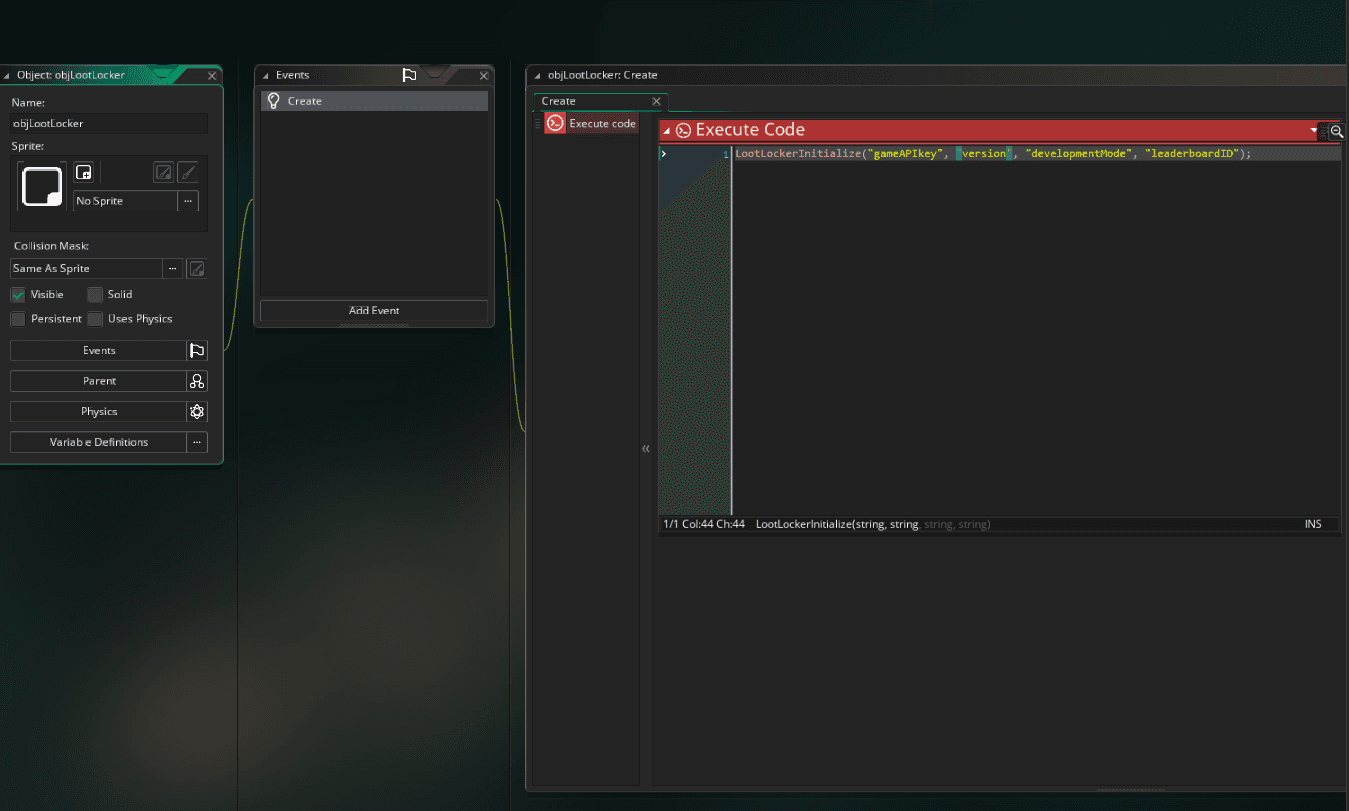The height and width of the screenshot is (811, 1349).
Task: Click the edit image paintbrush icon
Action: point(187,172)
